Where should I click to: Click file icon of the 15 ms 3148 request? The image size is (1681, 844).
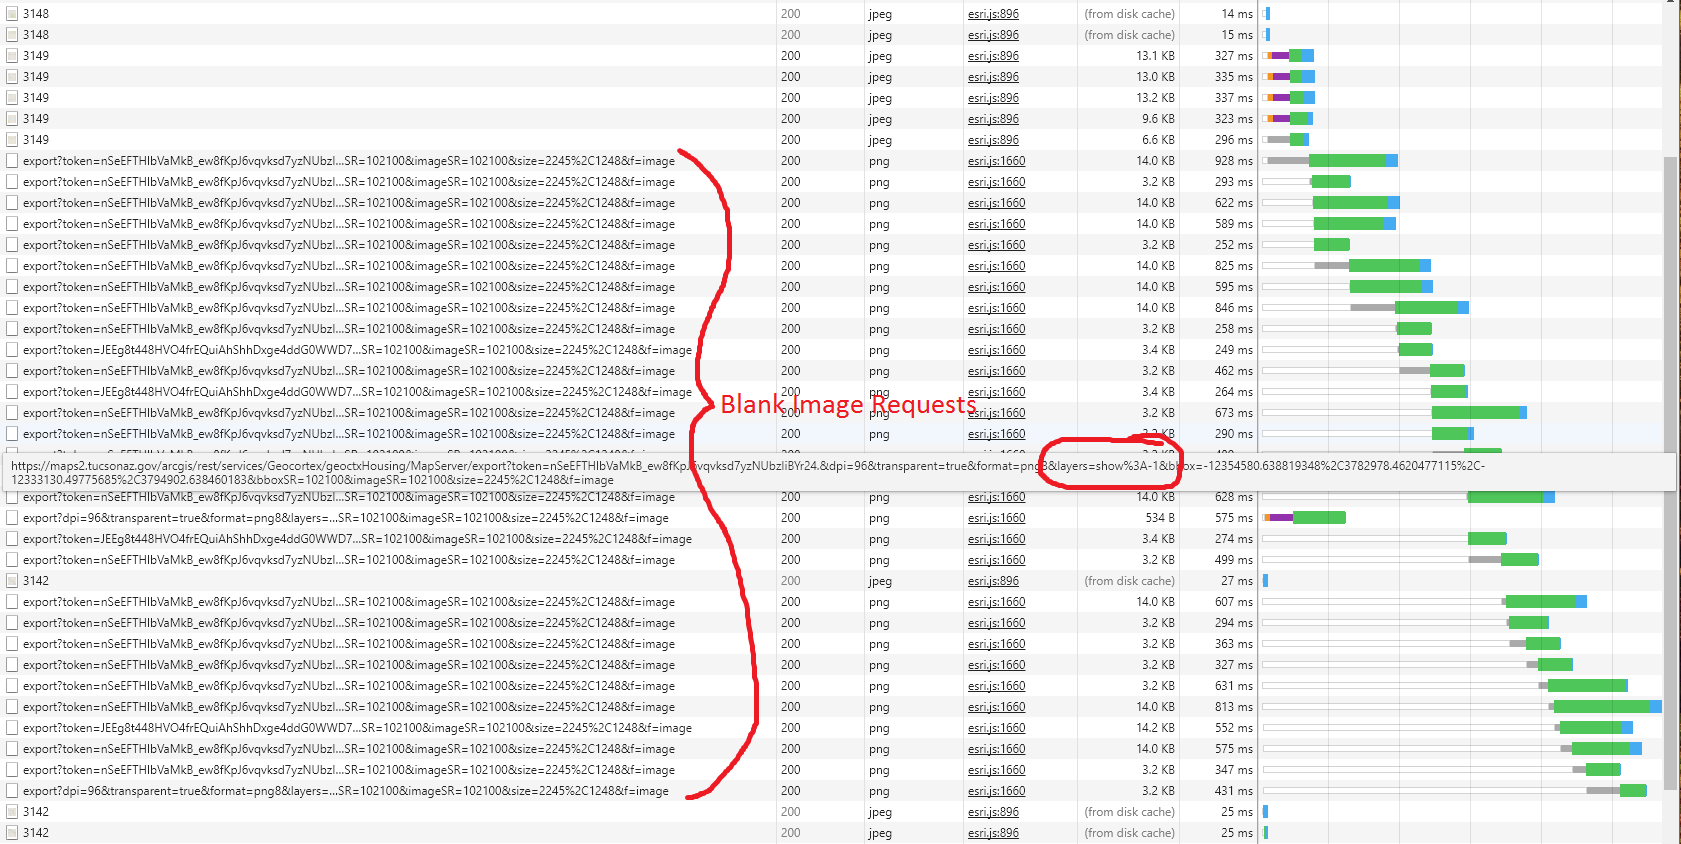pyautogui.click(x=12, y=35)
